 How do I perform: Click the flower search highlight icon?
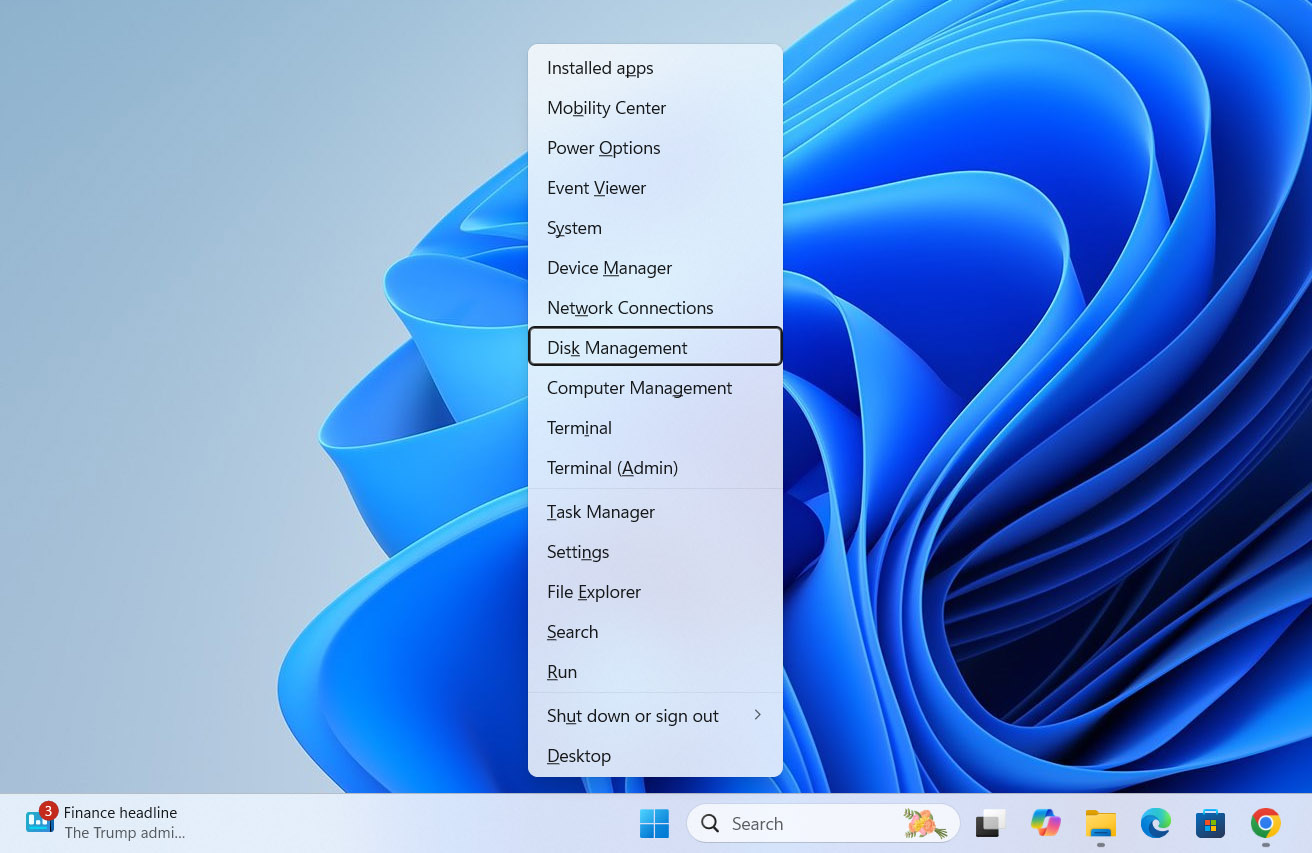(x=925, y=824)
